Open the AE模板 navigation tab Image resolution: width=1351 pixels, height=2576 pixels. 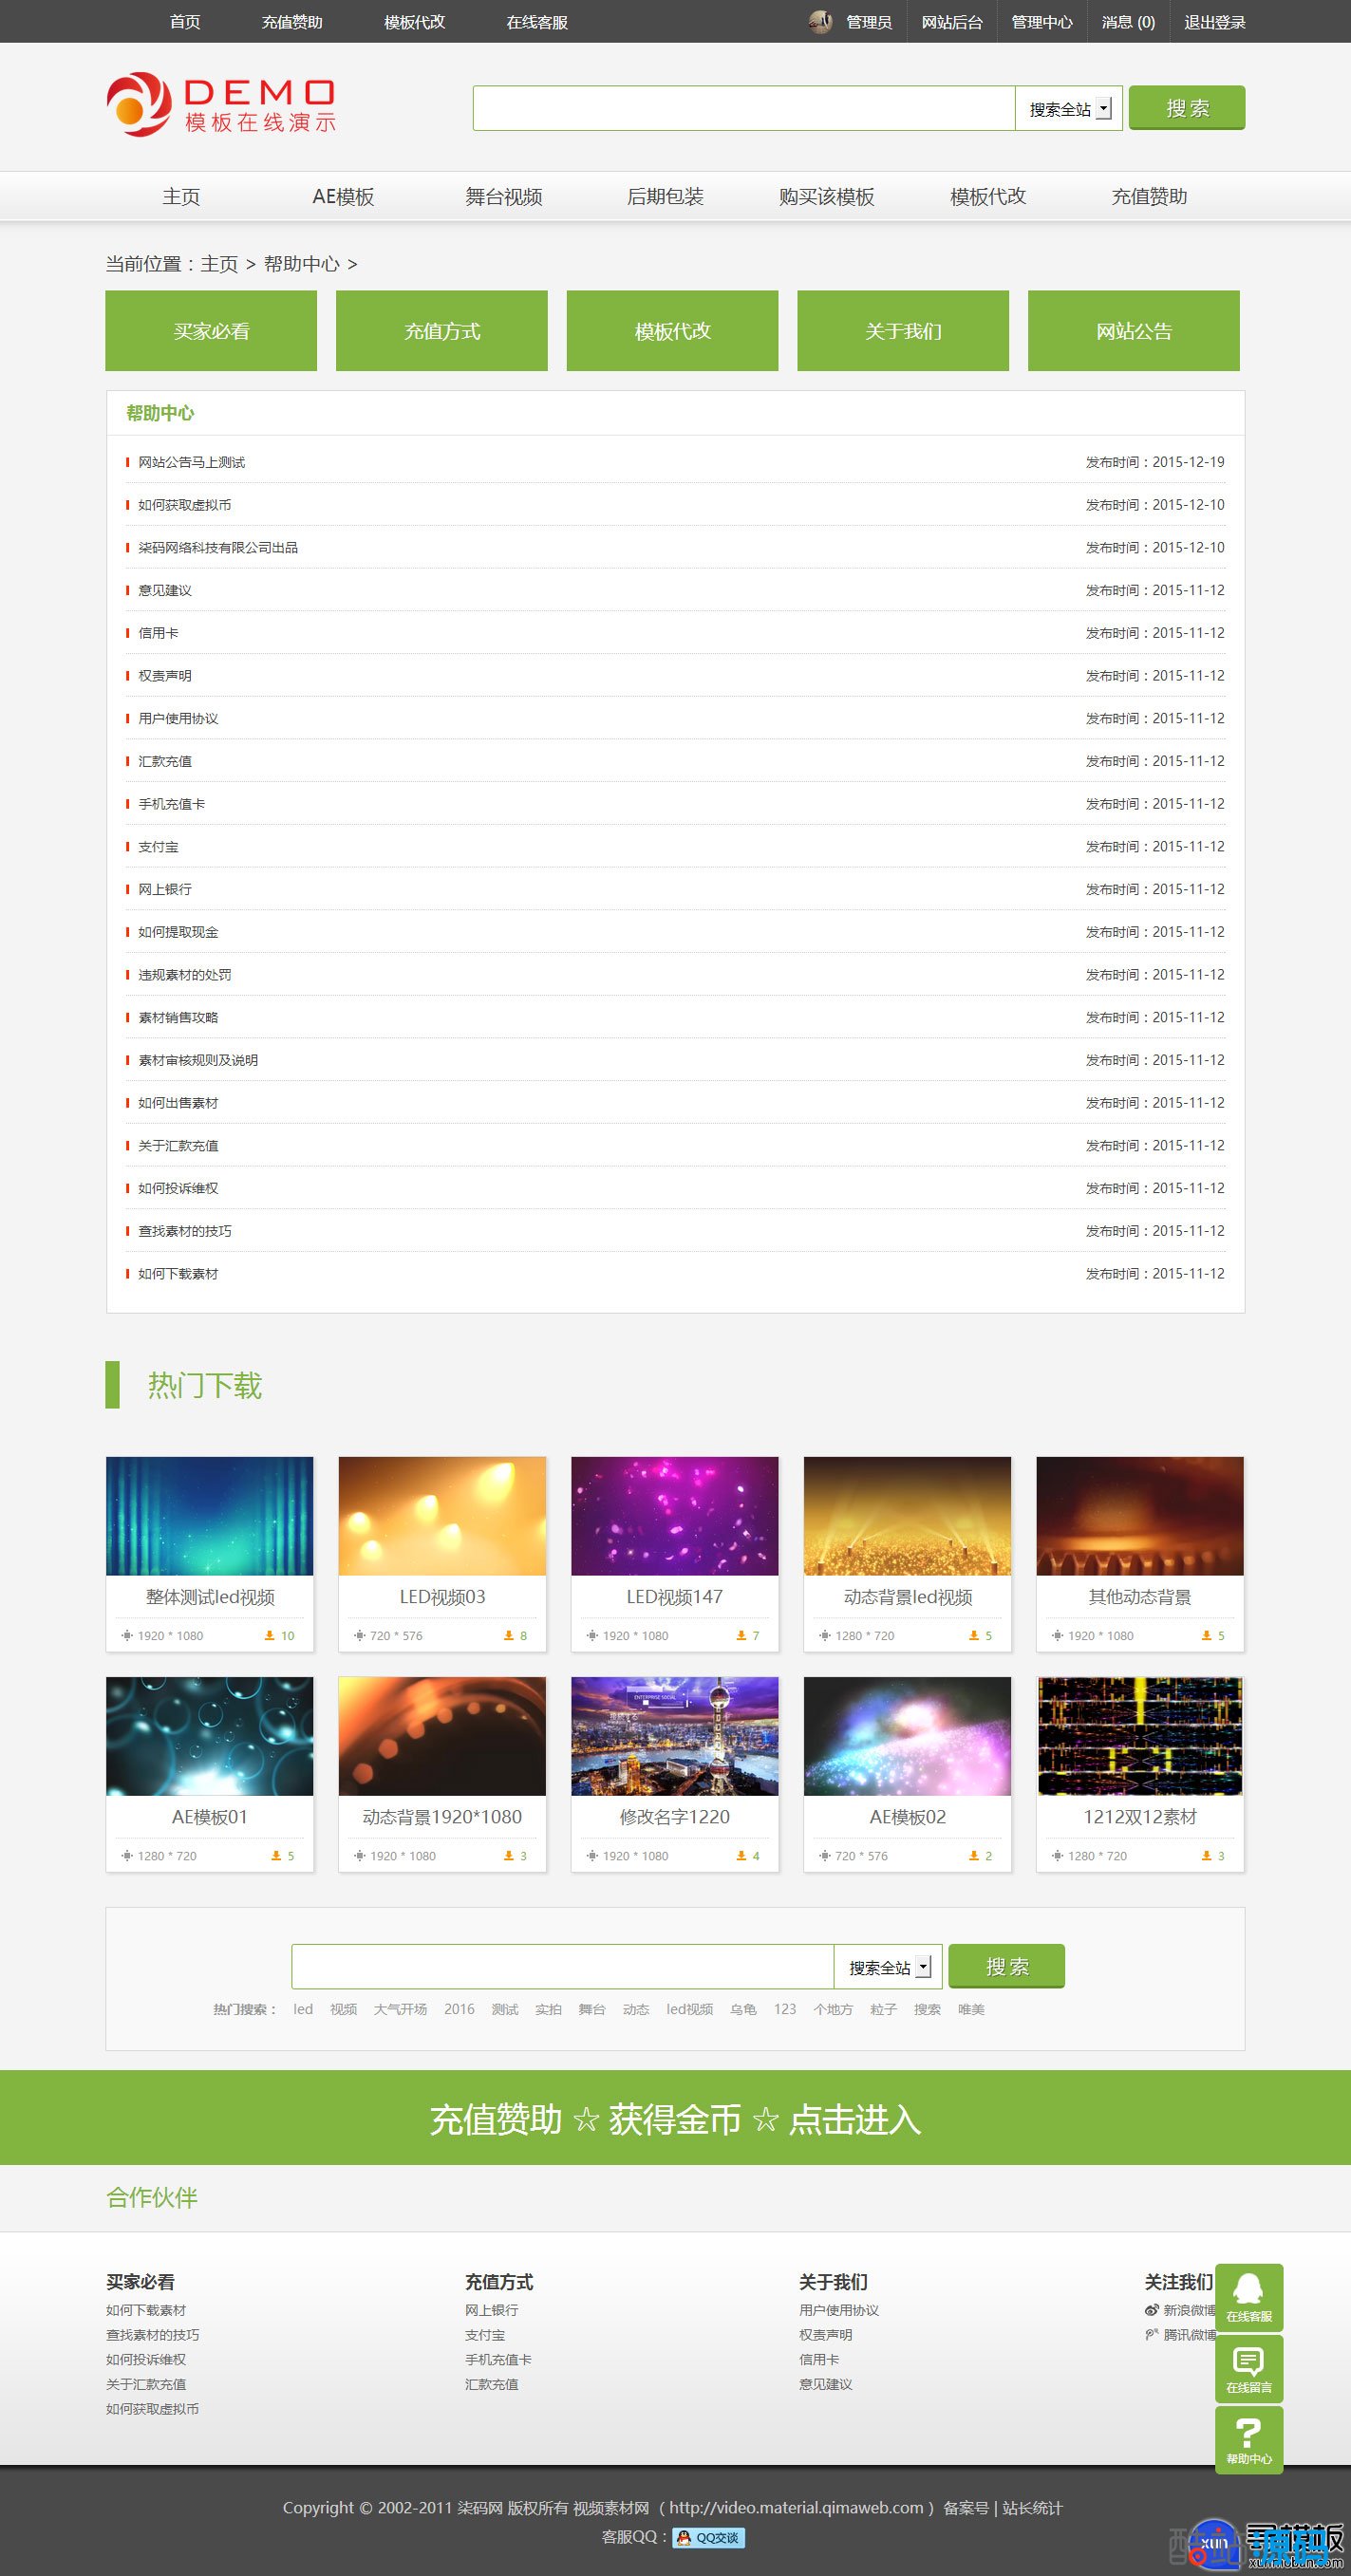point(343,197)
